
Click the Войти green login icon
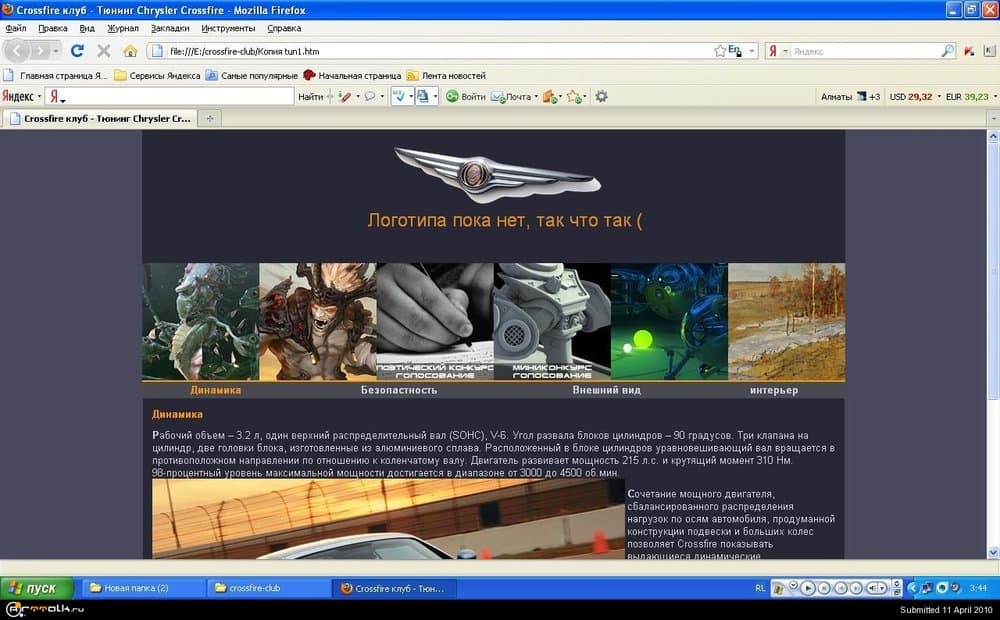pyautogui.click(x=450, y=96)
